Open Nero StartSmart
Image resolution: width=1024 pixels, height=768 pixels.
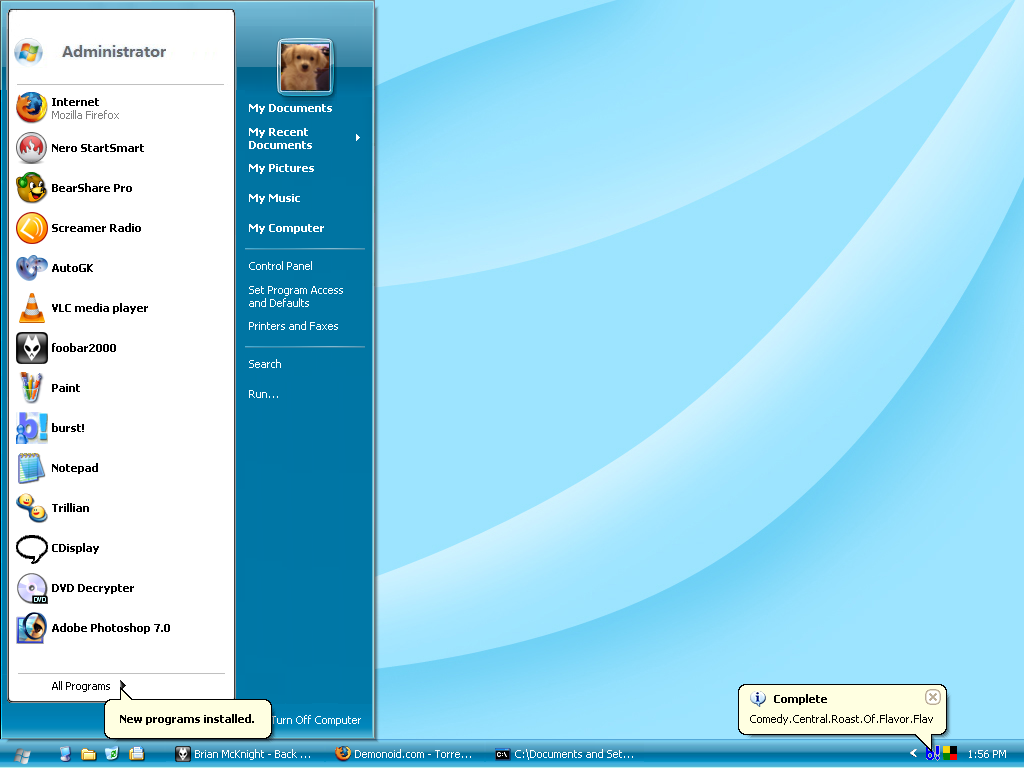pos(121,148)
